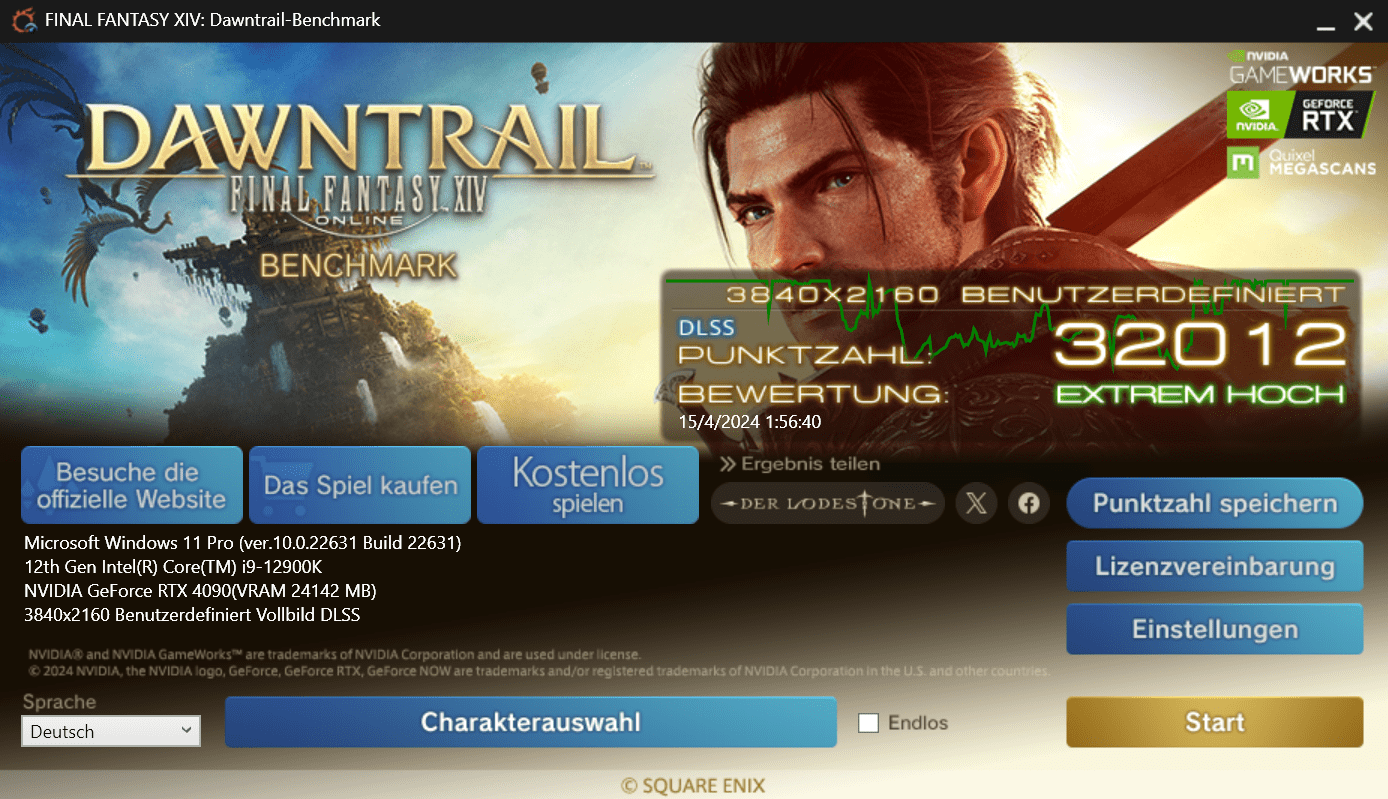Click the NVIDIA GameWorks logo
Image resolution: width=1388 pixels, height=799 pixels.
click(x=1301, y=68)
